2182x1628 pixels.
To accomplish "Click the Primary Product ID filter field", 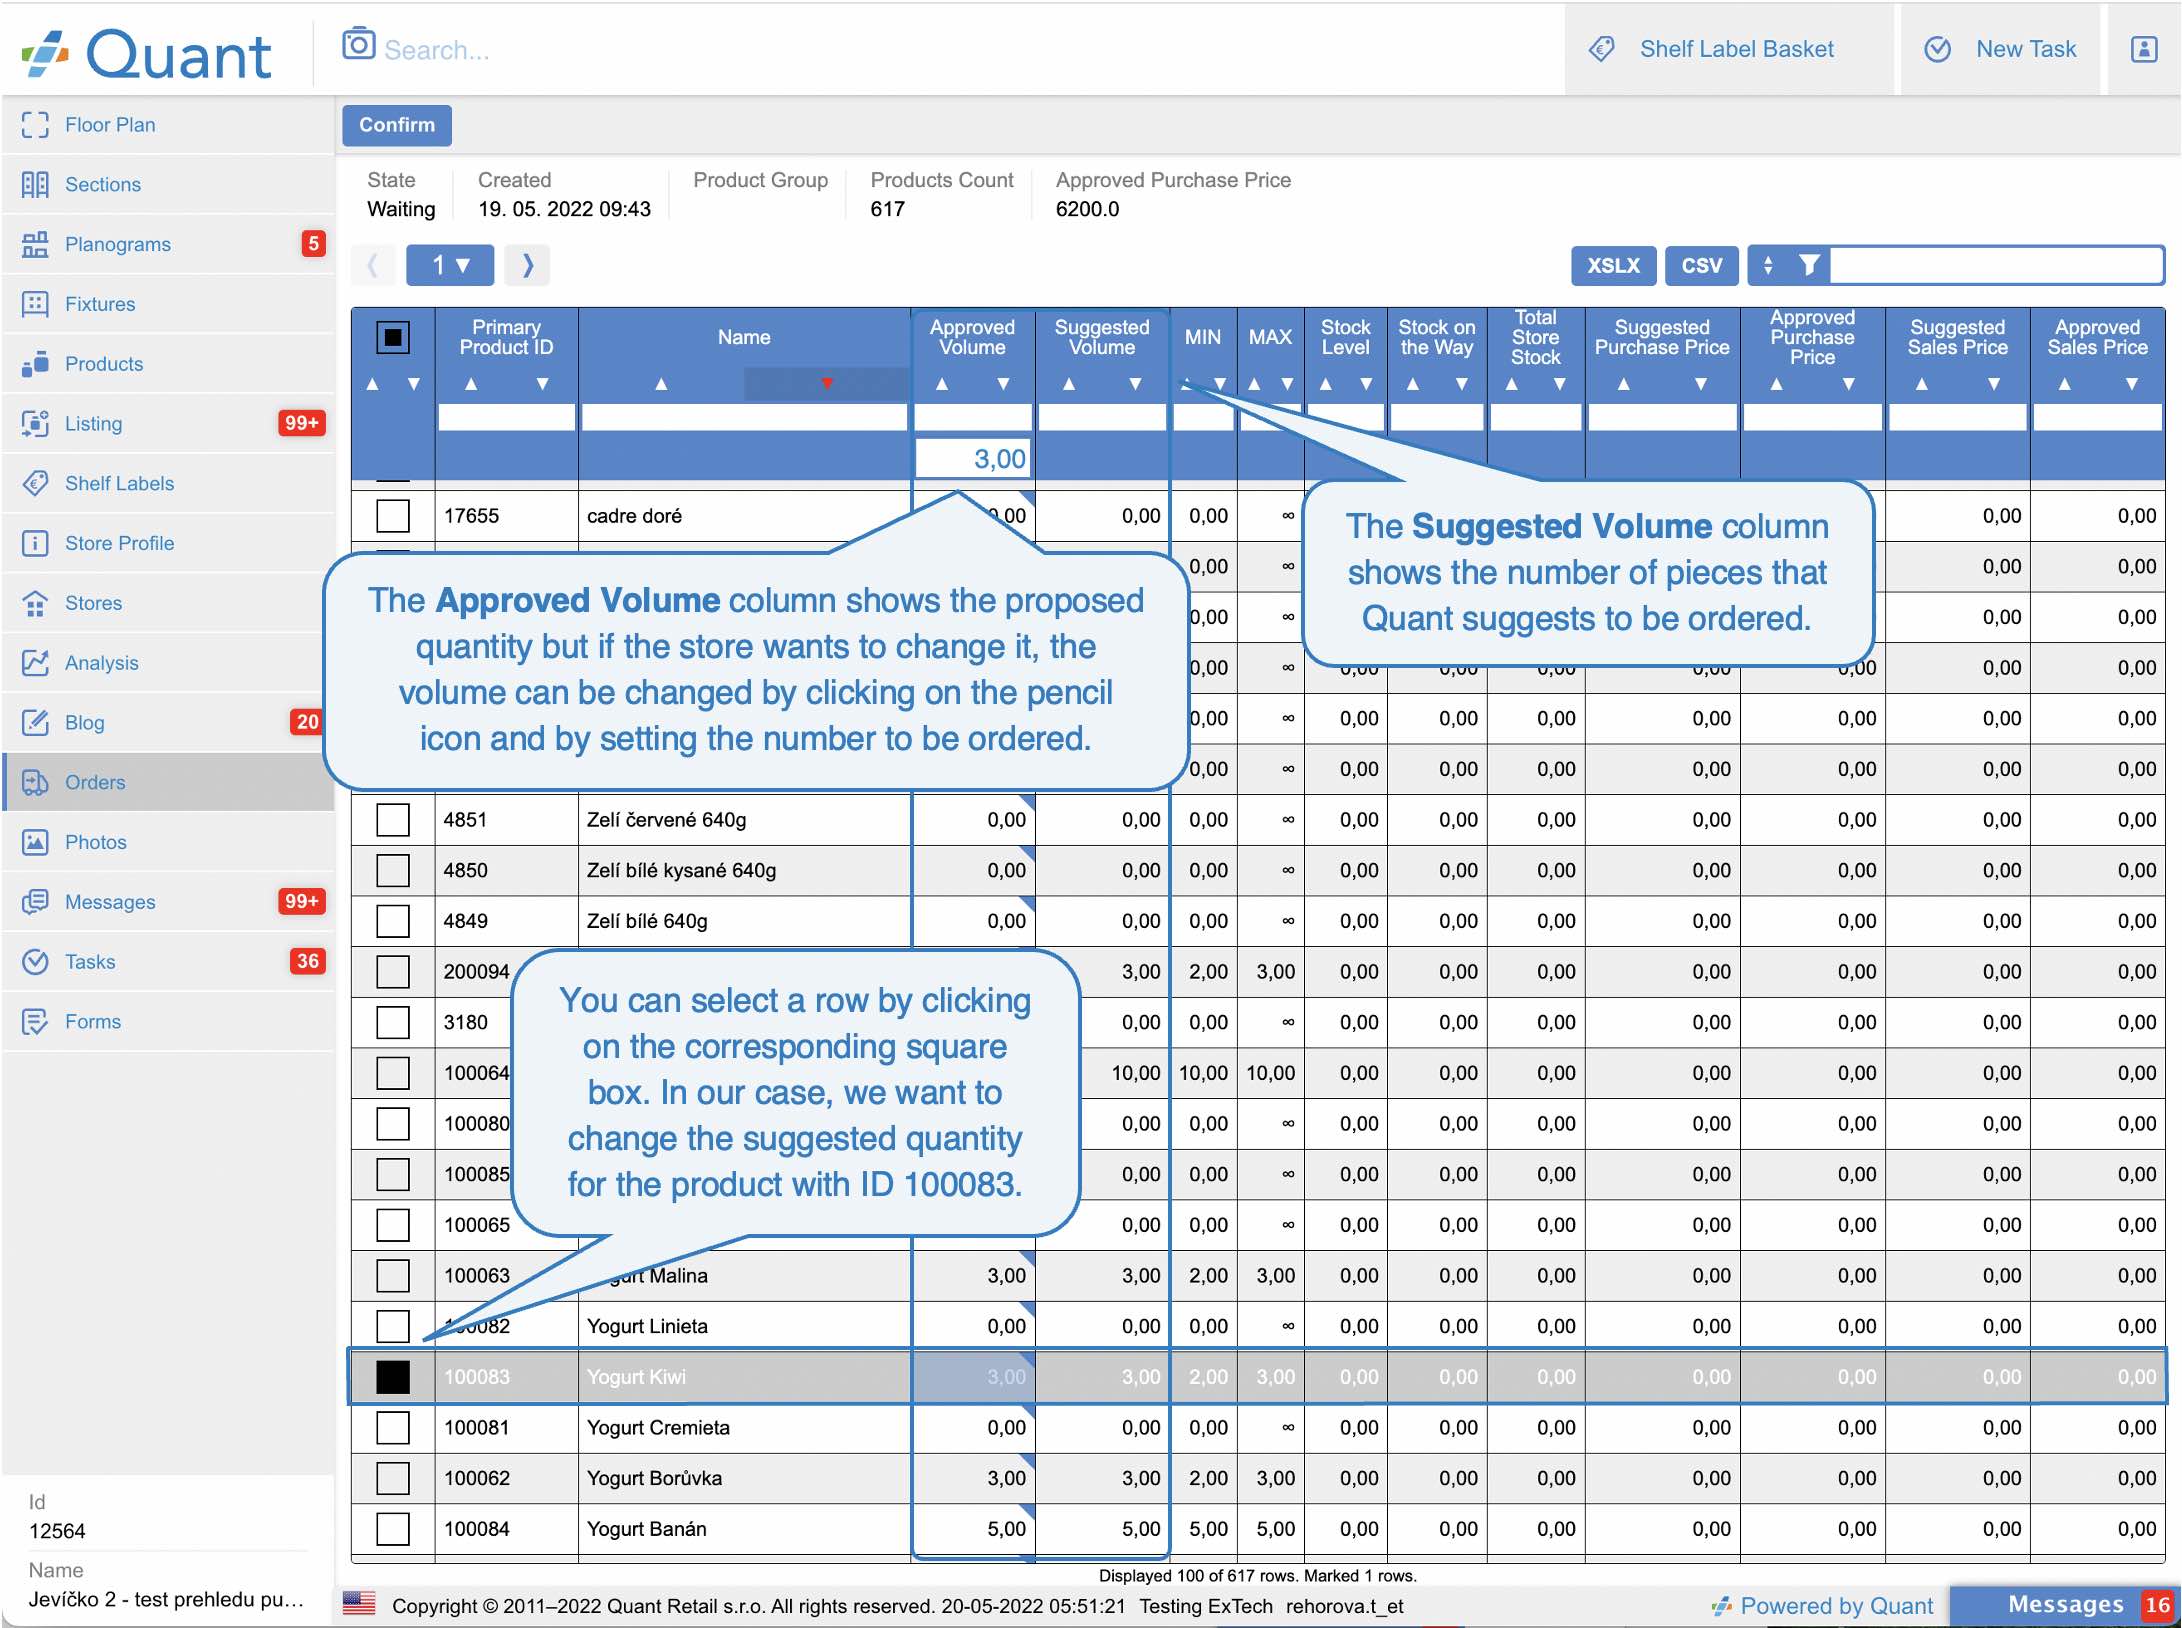I will click(x=506, y=418).
